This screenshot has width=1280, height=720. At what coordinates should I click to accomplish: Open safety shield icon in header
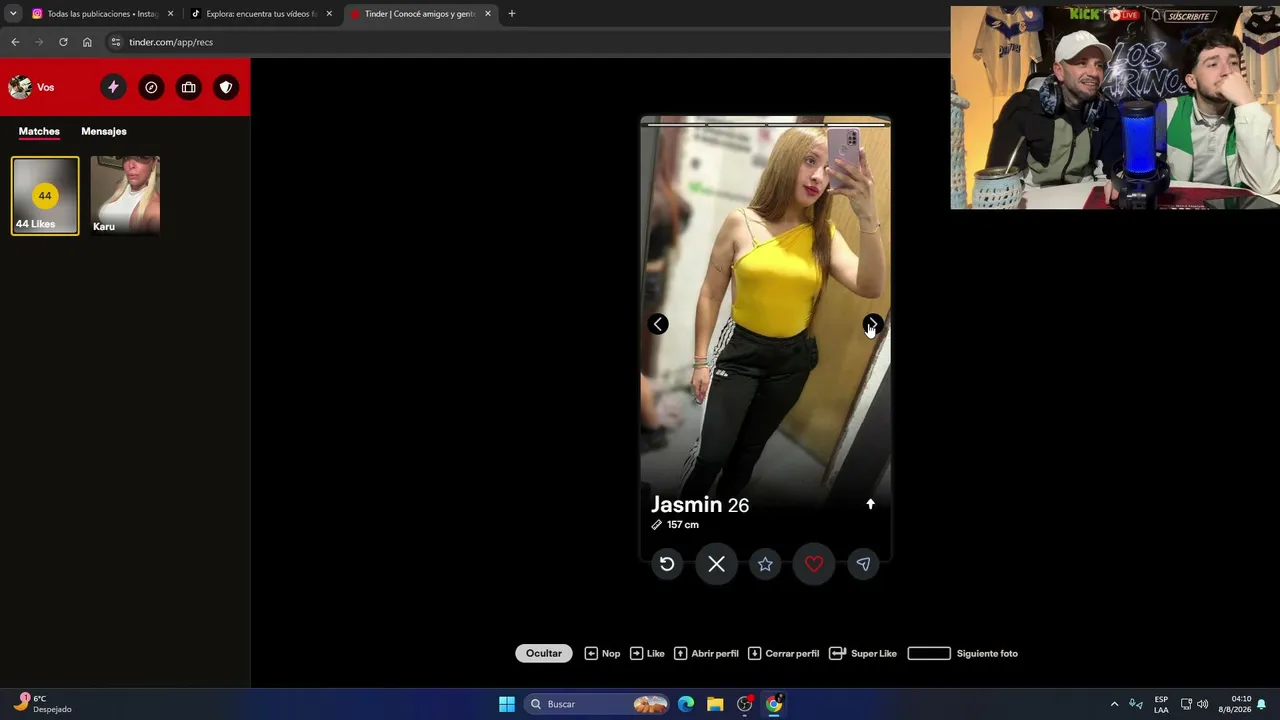[226, 87]
